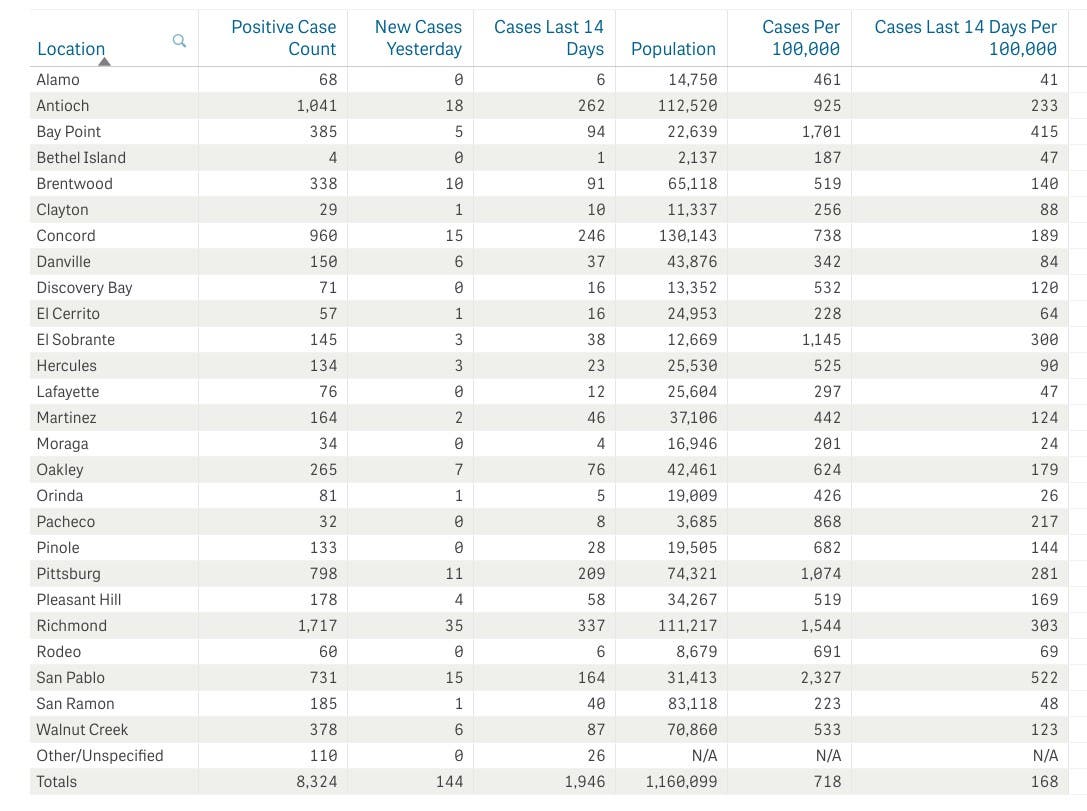1087x811 pixels.
Task: Select the El Sobrante location cell
Action: pyautogui.click(x=75, y=340)
